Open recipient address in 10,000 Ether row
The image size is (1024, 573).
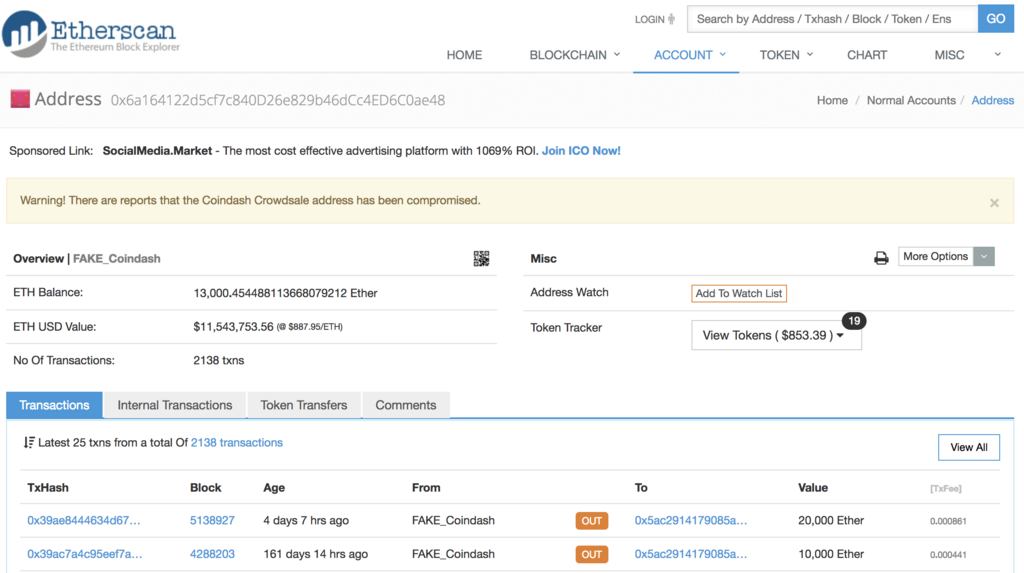click(691, 554)
